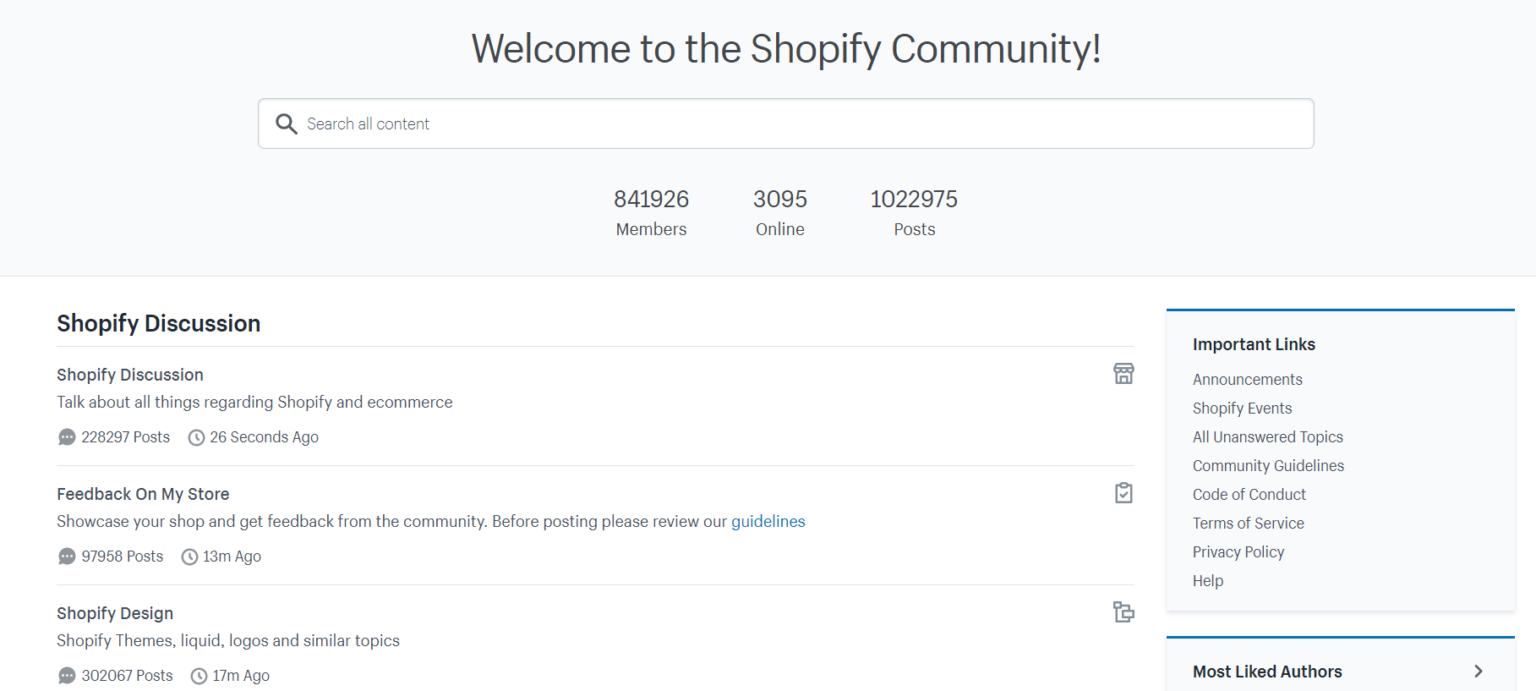Screen dimensions: 1536x691
Task: Click the search magnifier icon
Action: (286, 123)
